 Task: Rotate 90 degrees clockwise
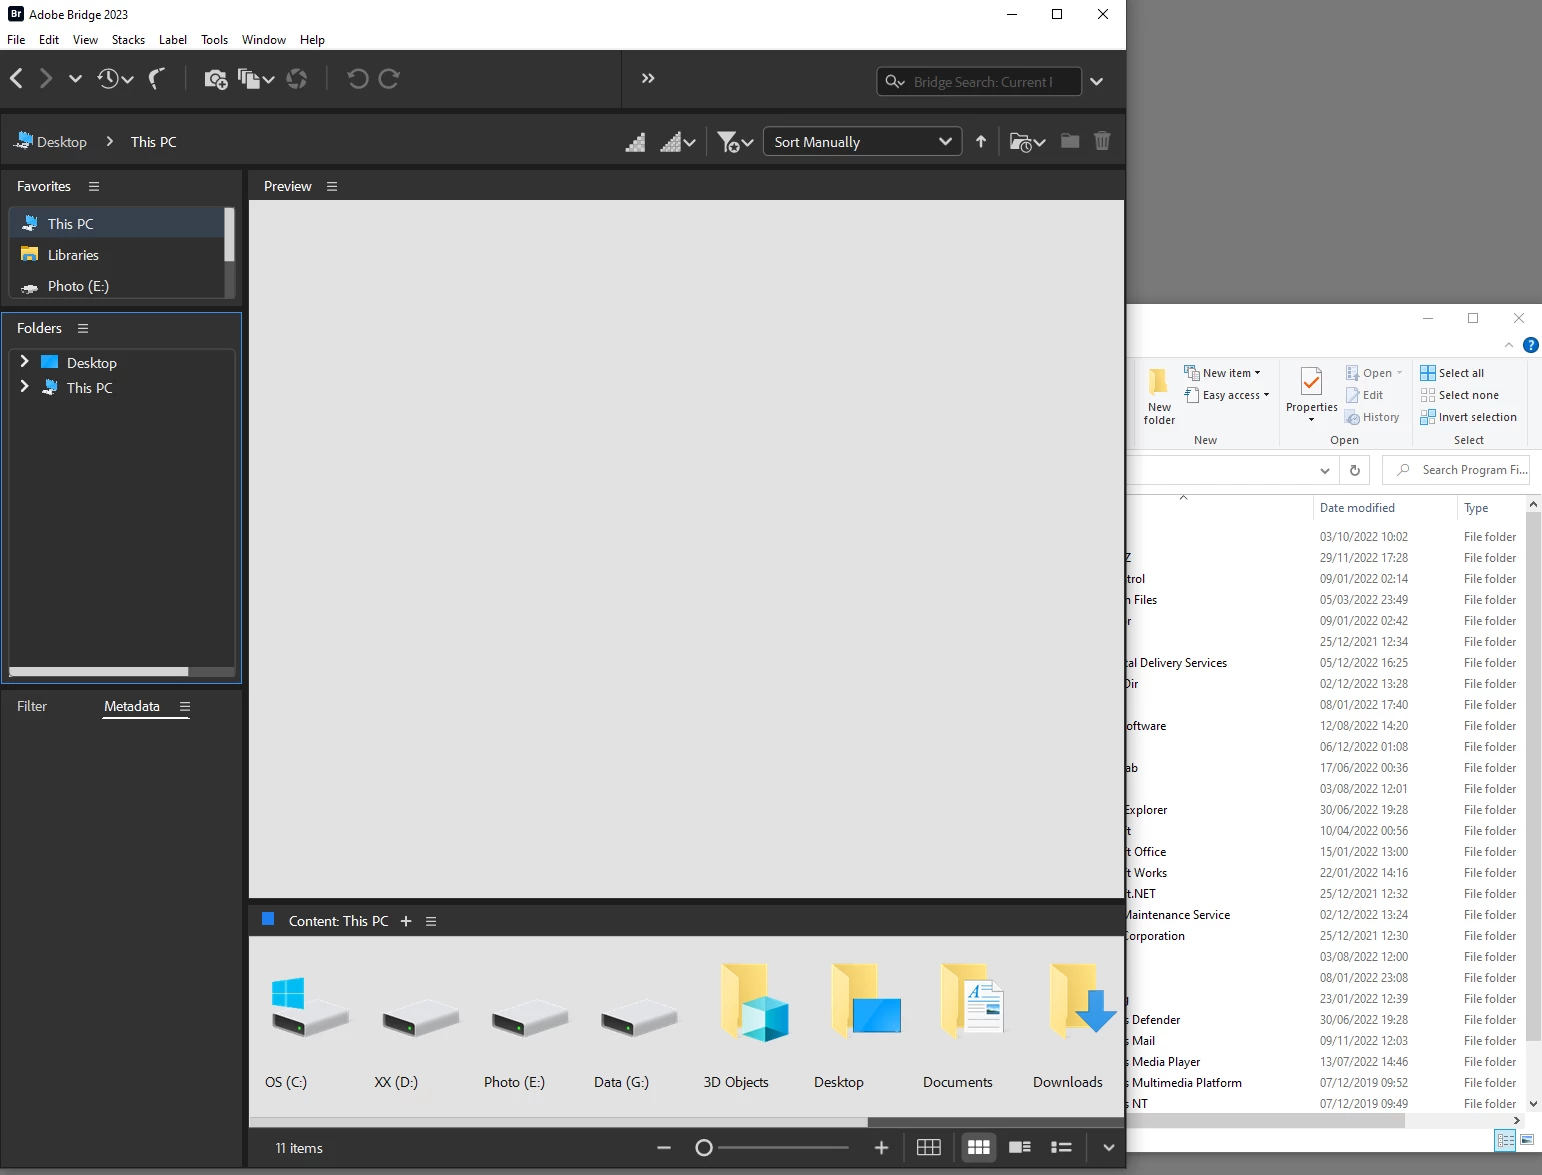pyautogui.click(x=389, y=78)
